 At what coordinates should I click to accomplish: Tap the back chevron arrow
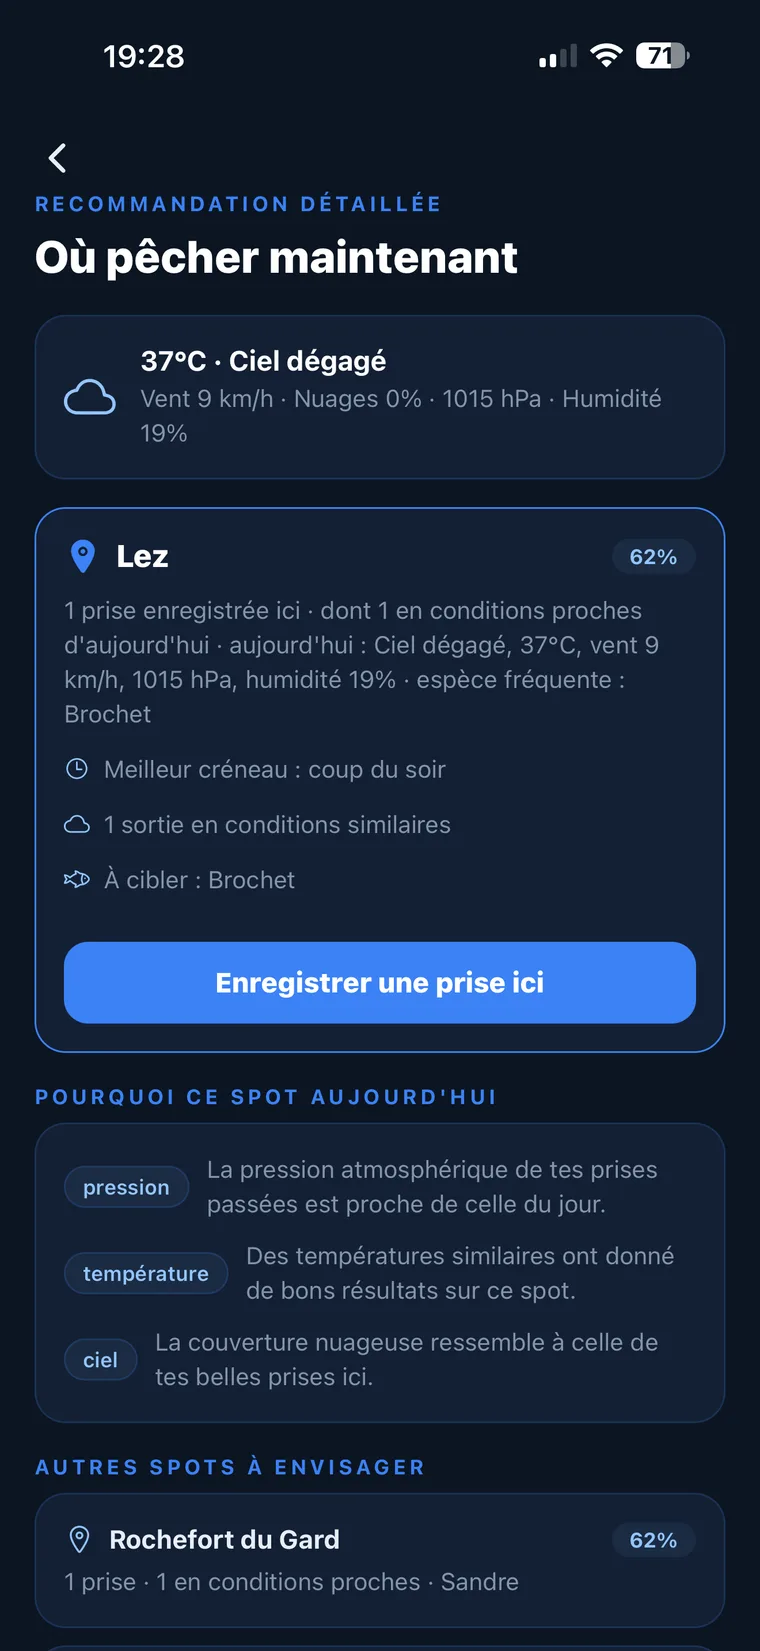point(57,158)
